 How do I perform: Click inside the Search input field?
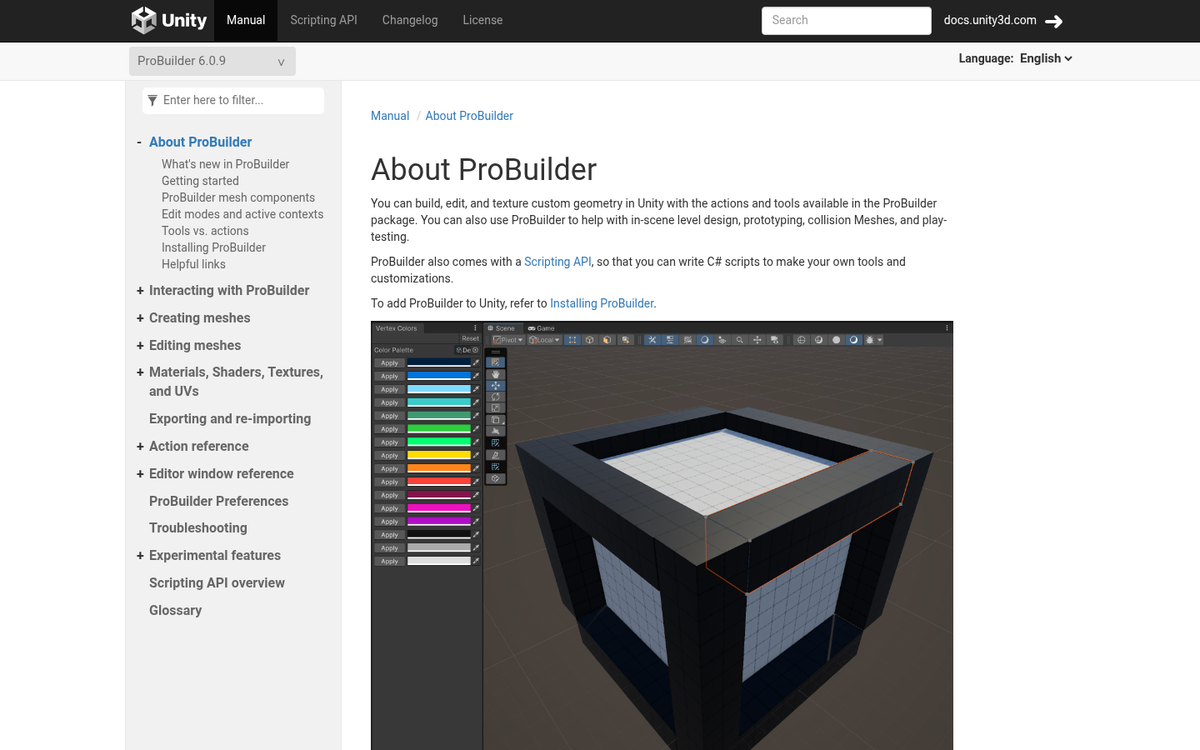point(846,20)
